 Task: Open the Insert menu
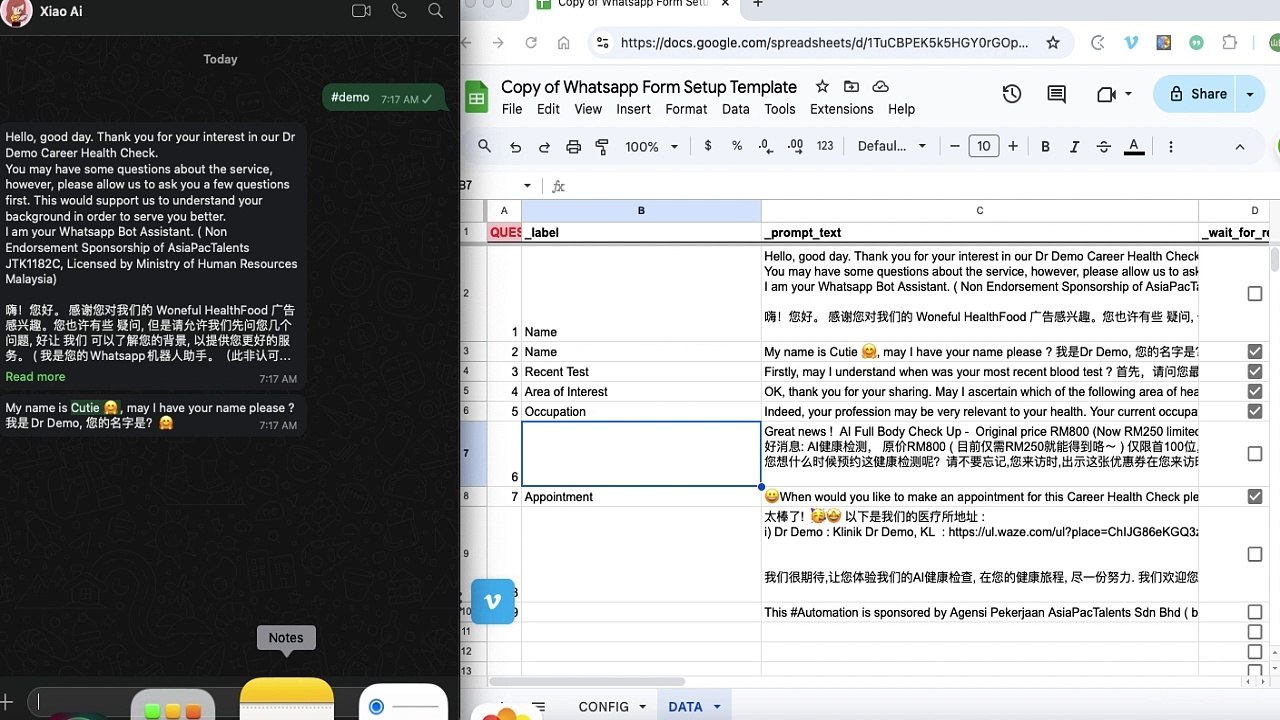pyautogui.click(x=634, y=109)
